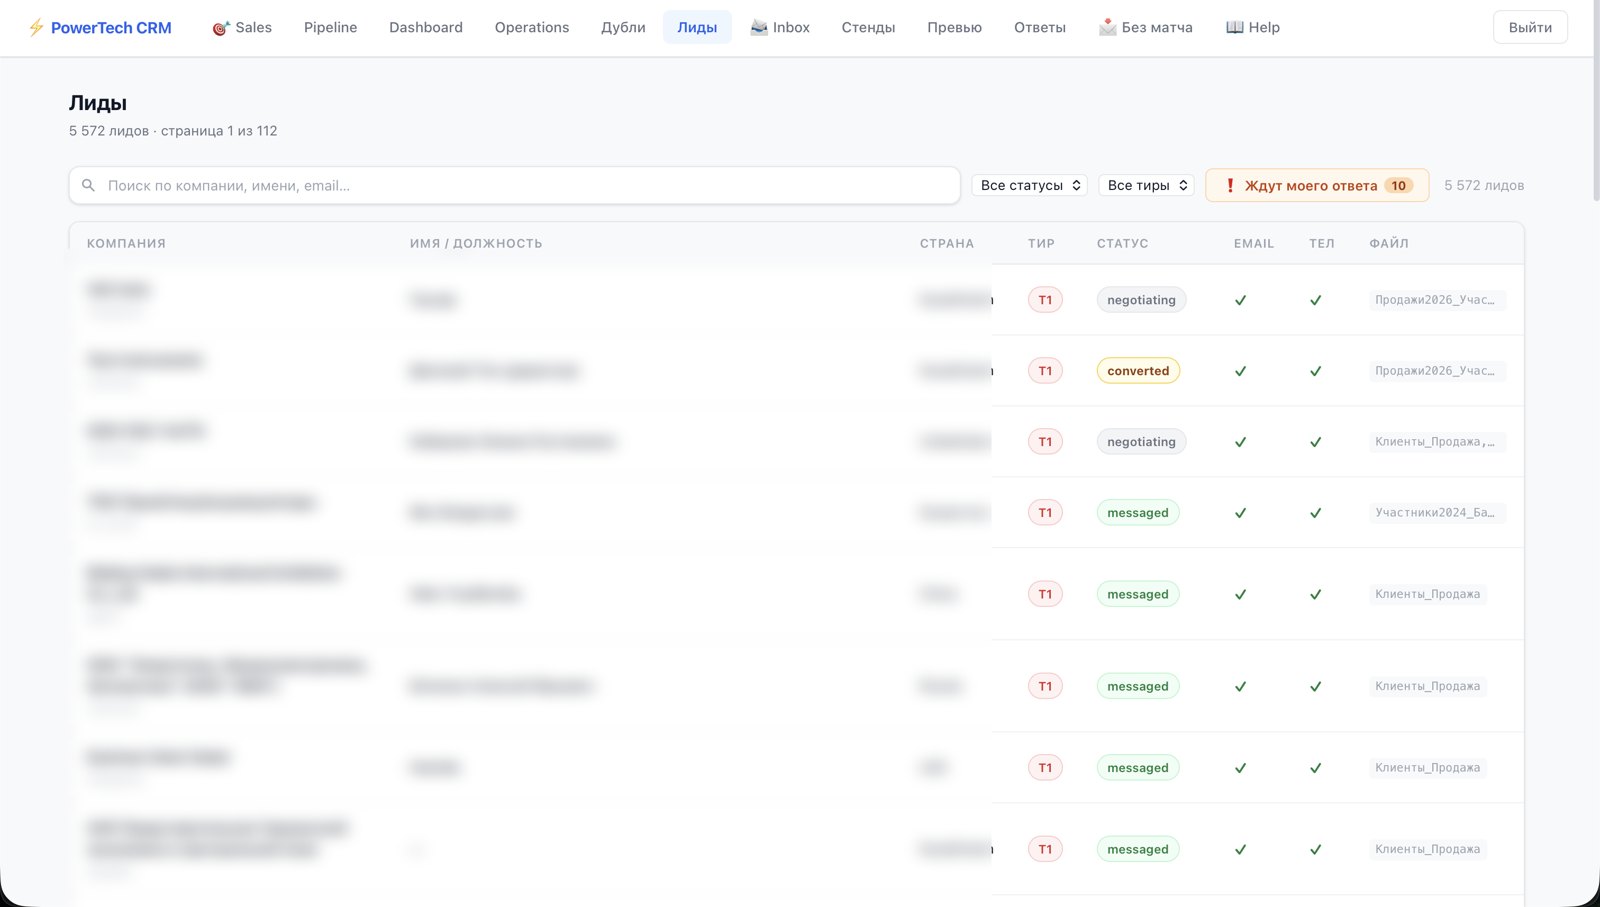This screenshot has height=907, width=1600.
Task: Open Help book icon
Action: click(x=1235, y=27)
